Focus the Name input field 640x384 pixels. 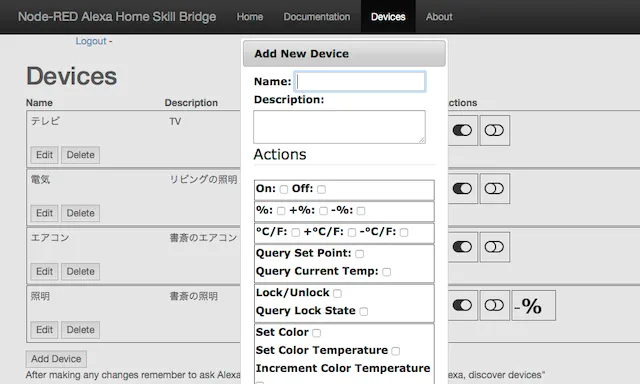coord(360,82)
